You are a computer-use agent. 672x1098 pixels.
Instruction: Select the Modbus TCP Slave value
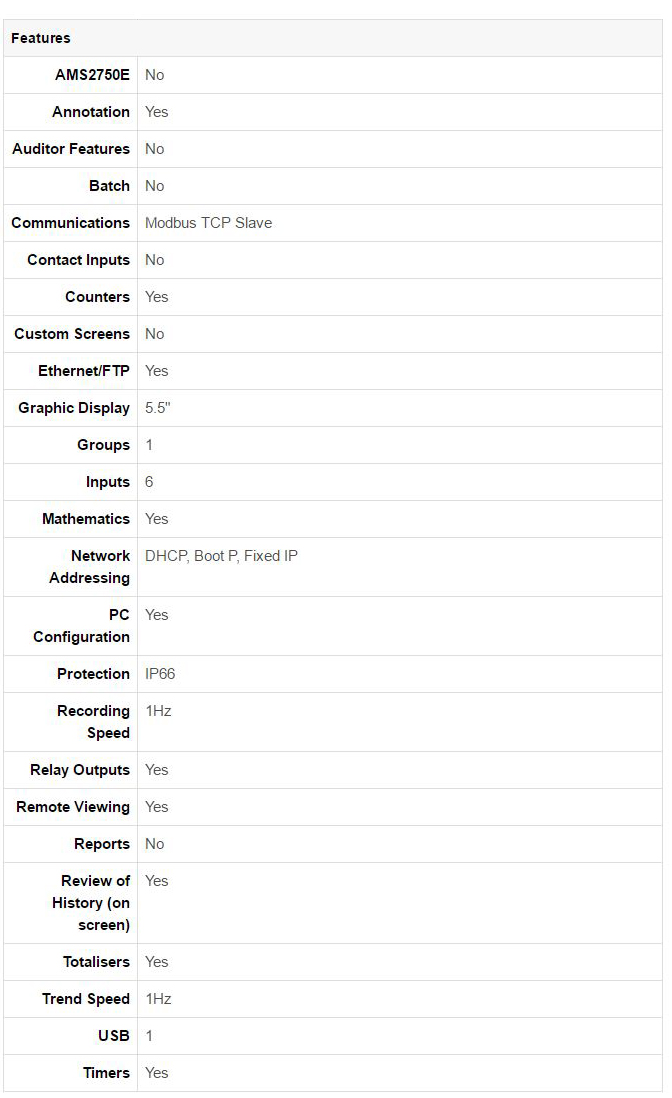pos(209,223)
